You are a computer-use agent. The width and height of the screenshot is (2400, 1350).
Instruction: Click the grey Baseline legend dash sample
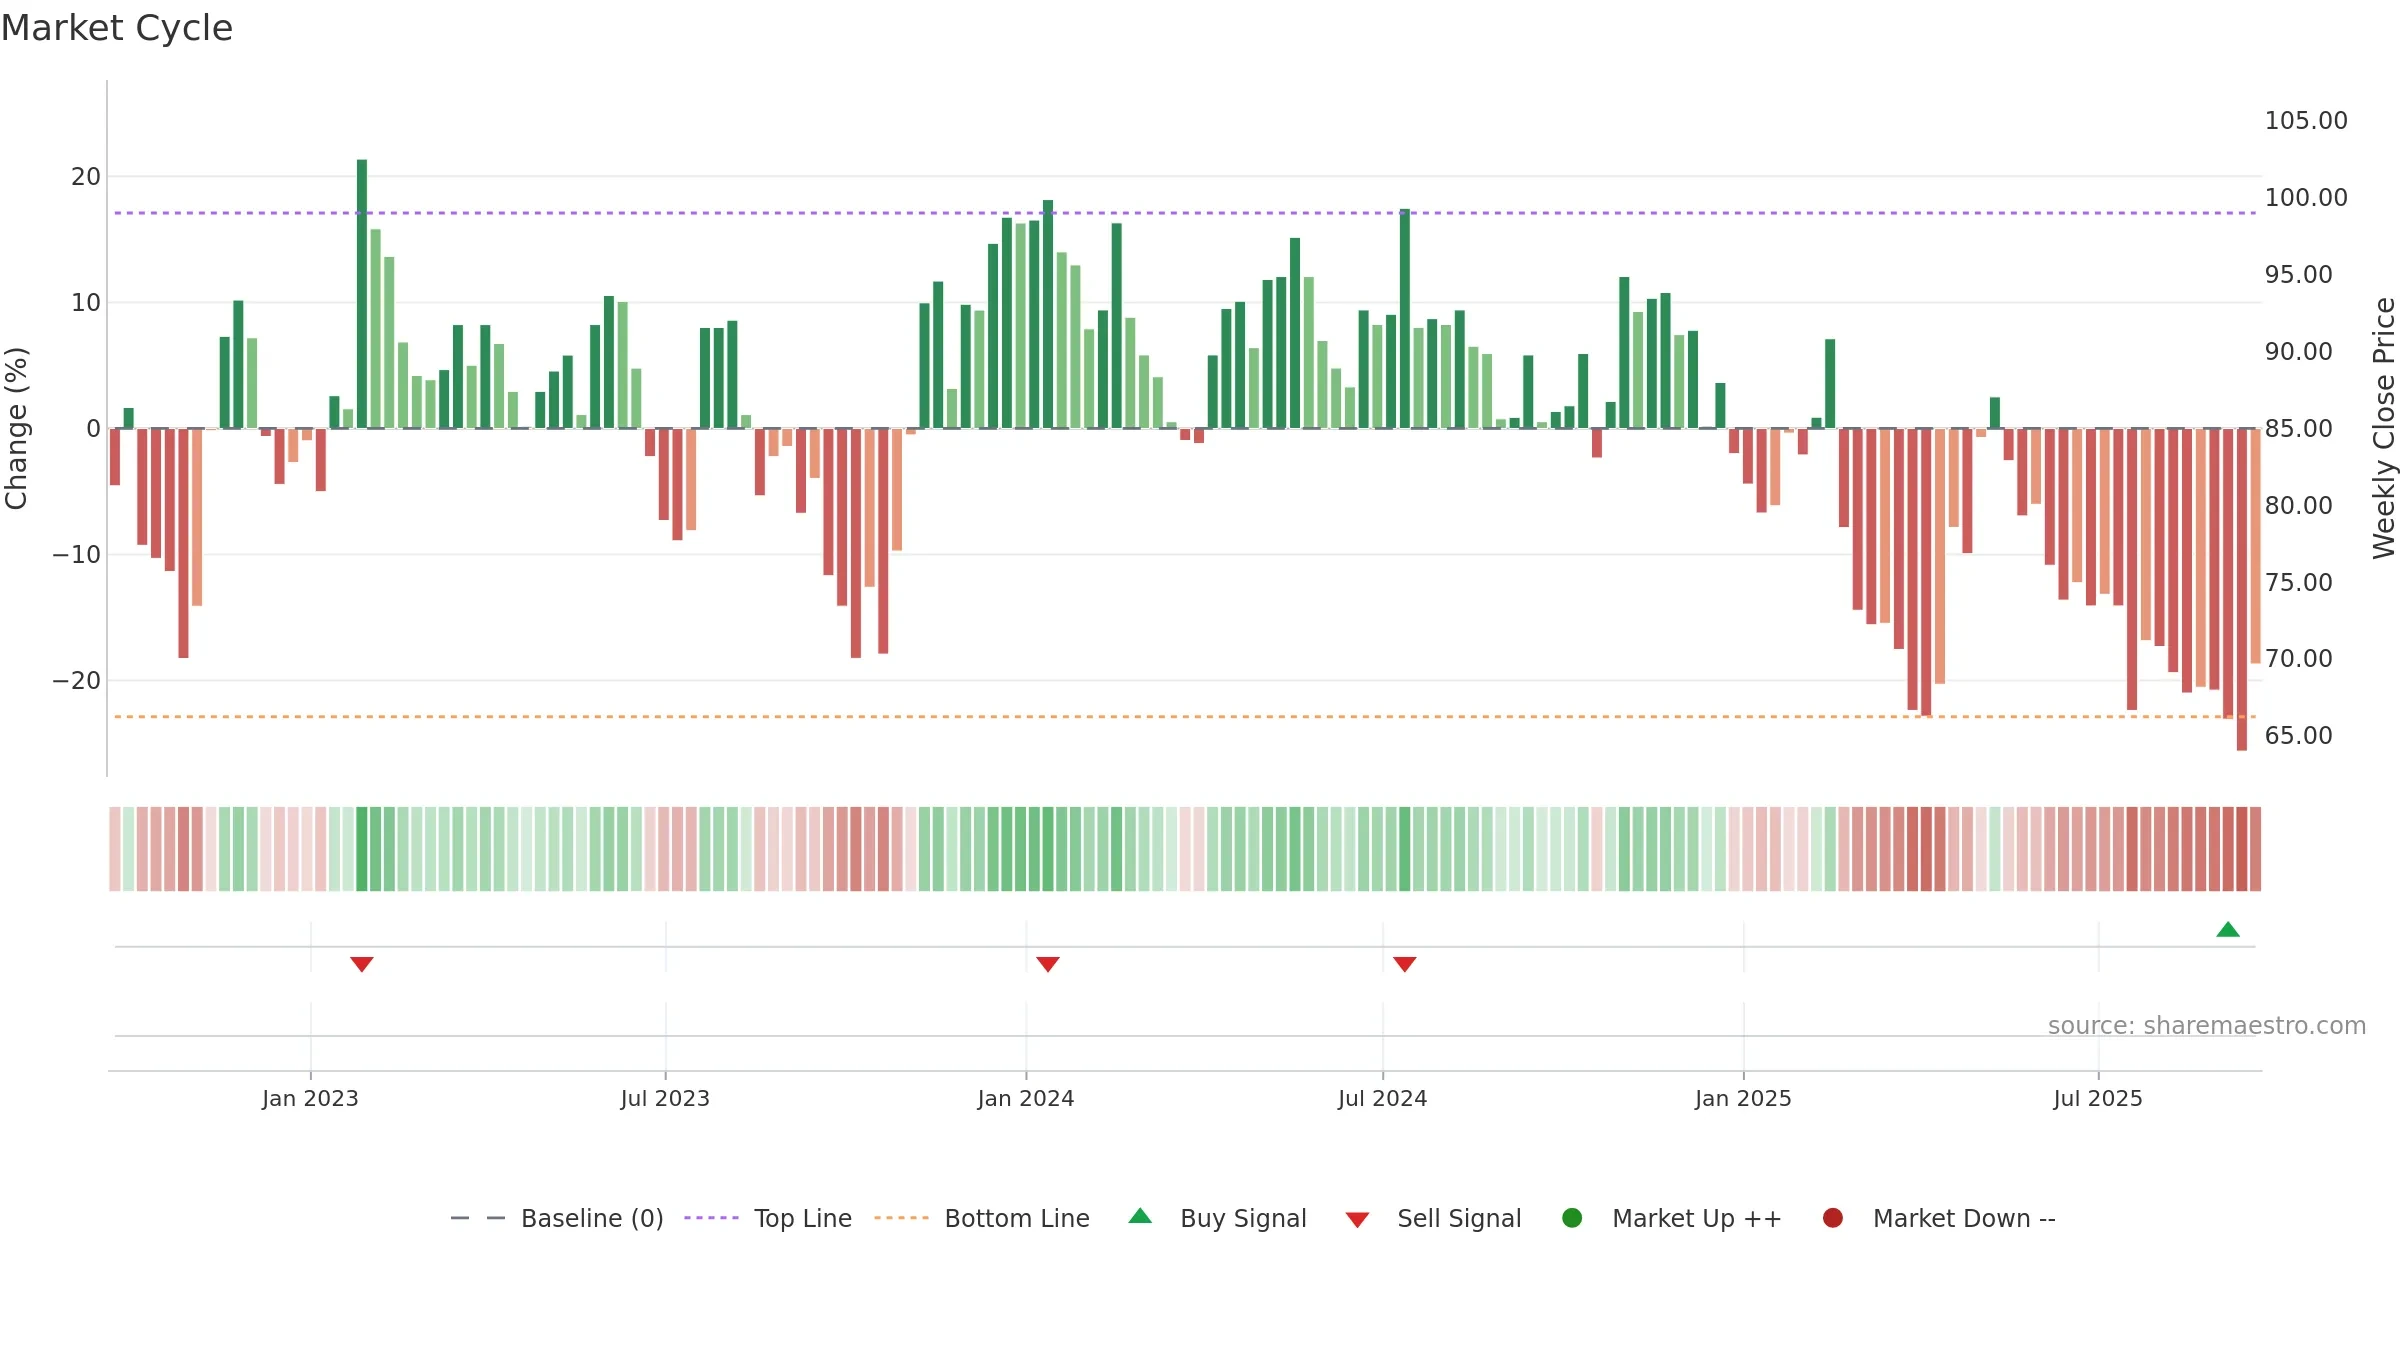point(478,1218)
